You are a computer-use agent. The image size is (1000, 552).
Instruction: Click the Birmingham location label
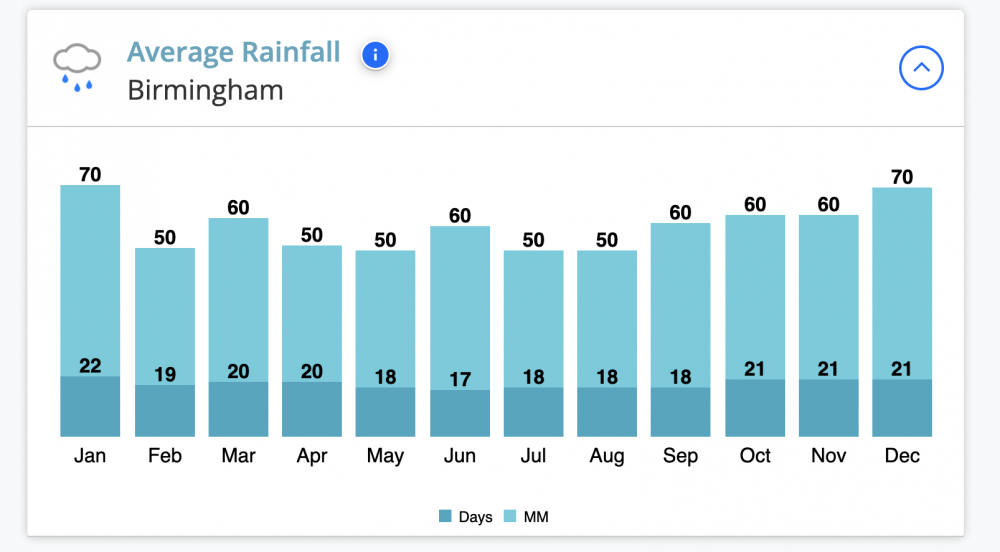(x=205, y=91)
